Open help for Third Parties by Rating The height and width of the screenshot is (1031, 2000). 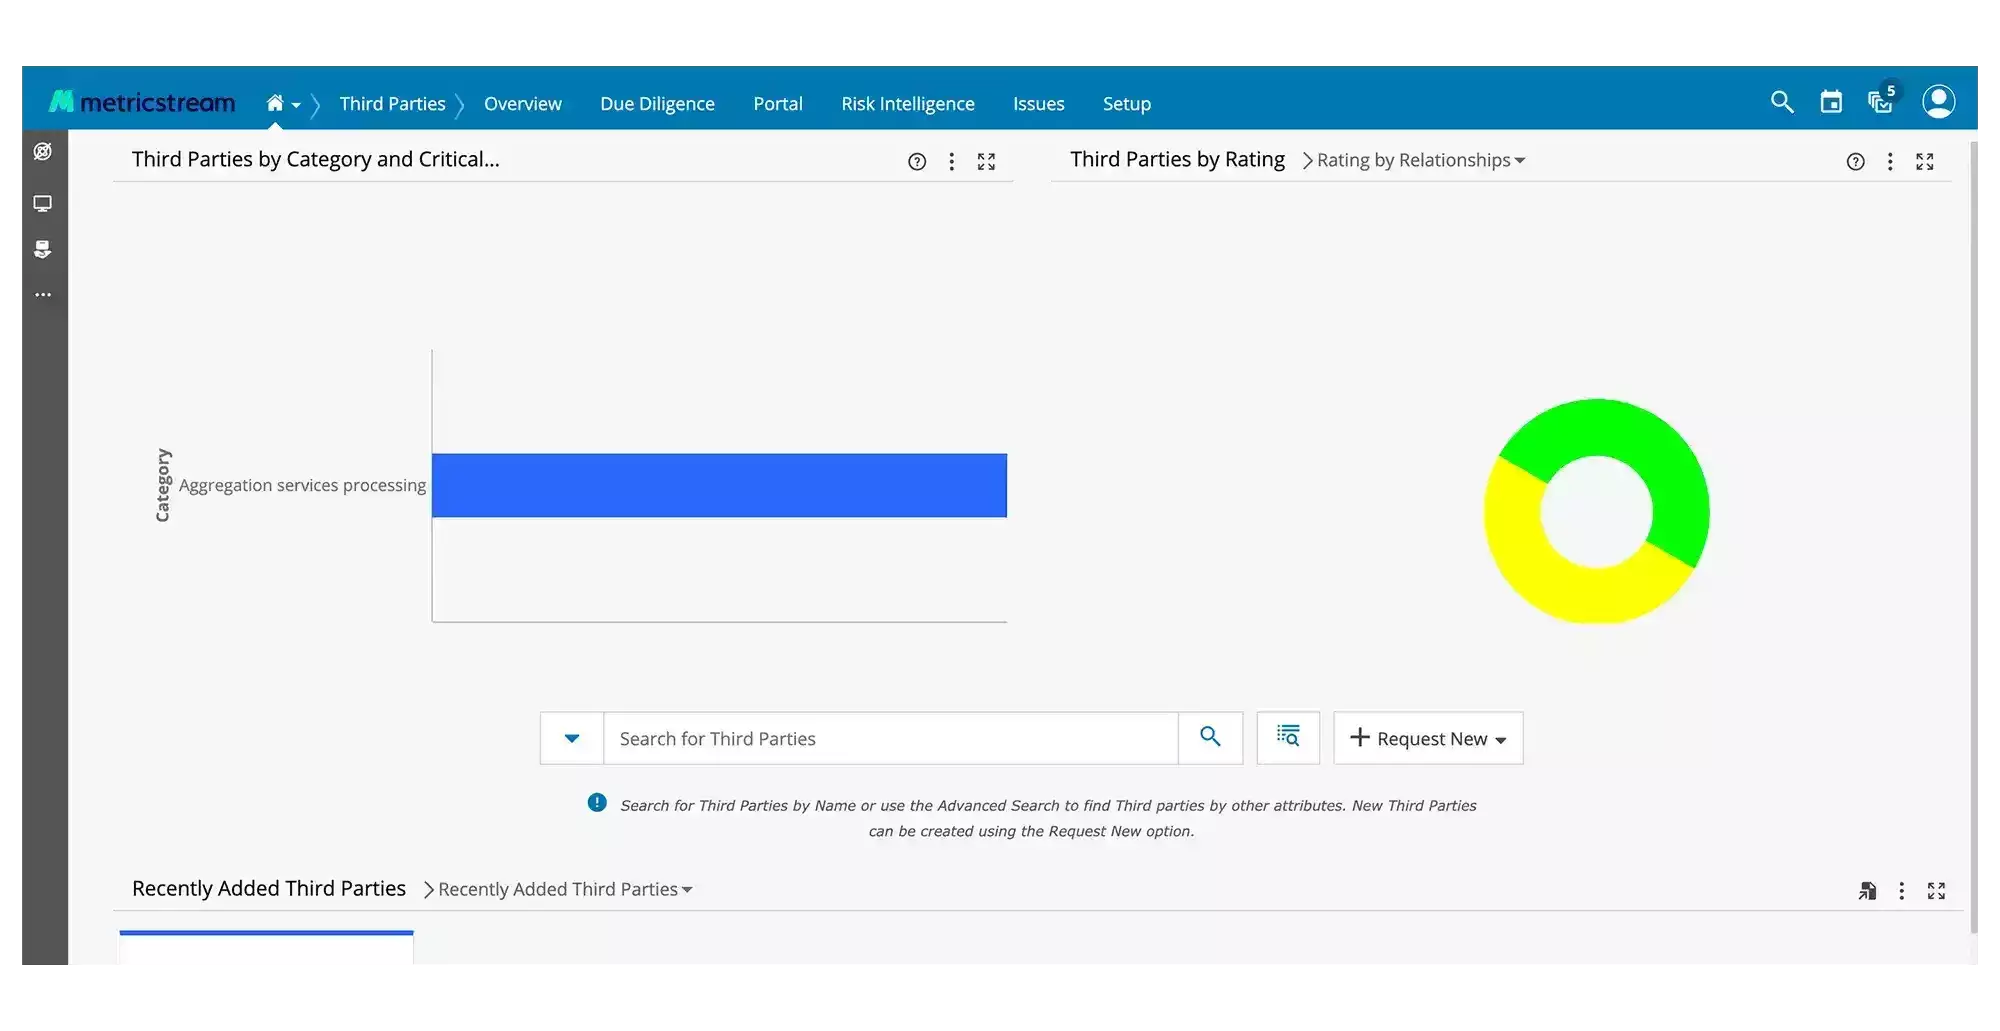click(x=1855, y=162)
